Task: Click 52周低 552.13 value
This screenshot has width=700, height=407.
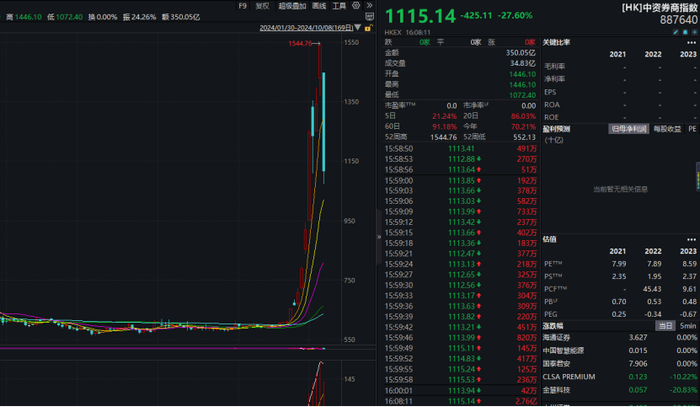Action: (524, 137)
